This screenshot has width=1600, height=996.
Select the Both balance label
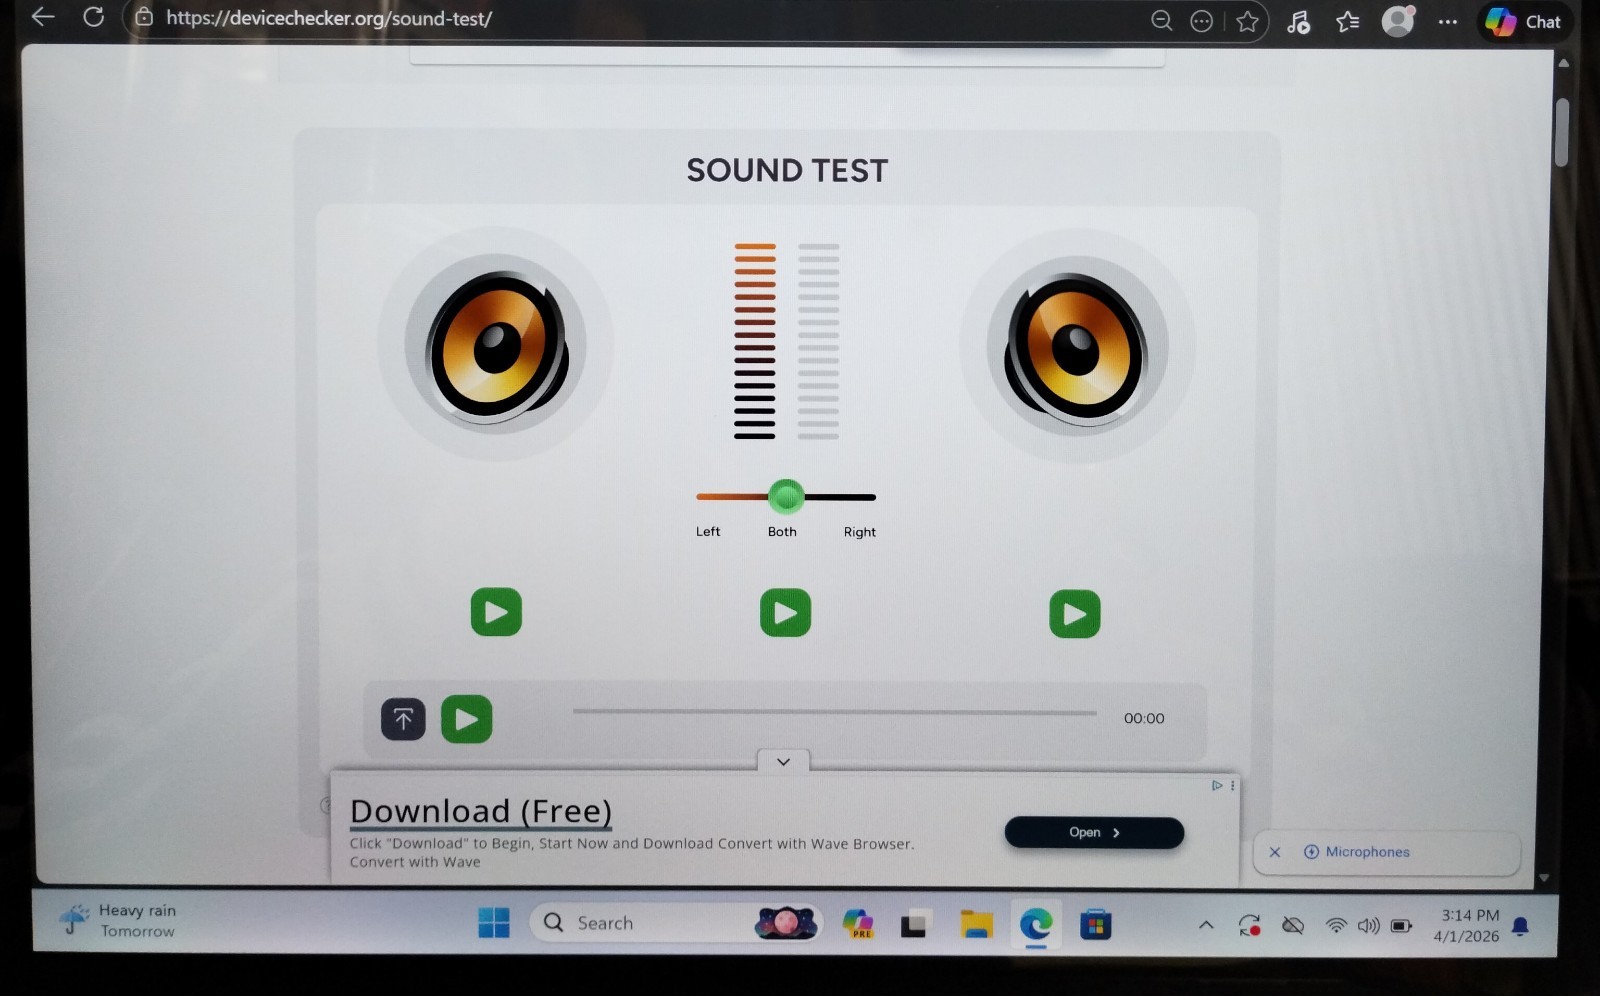click(x=782, y=531)
